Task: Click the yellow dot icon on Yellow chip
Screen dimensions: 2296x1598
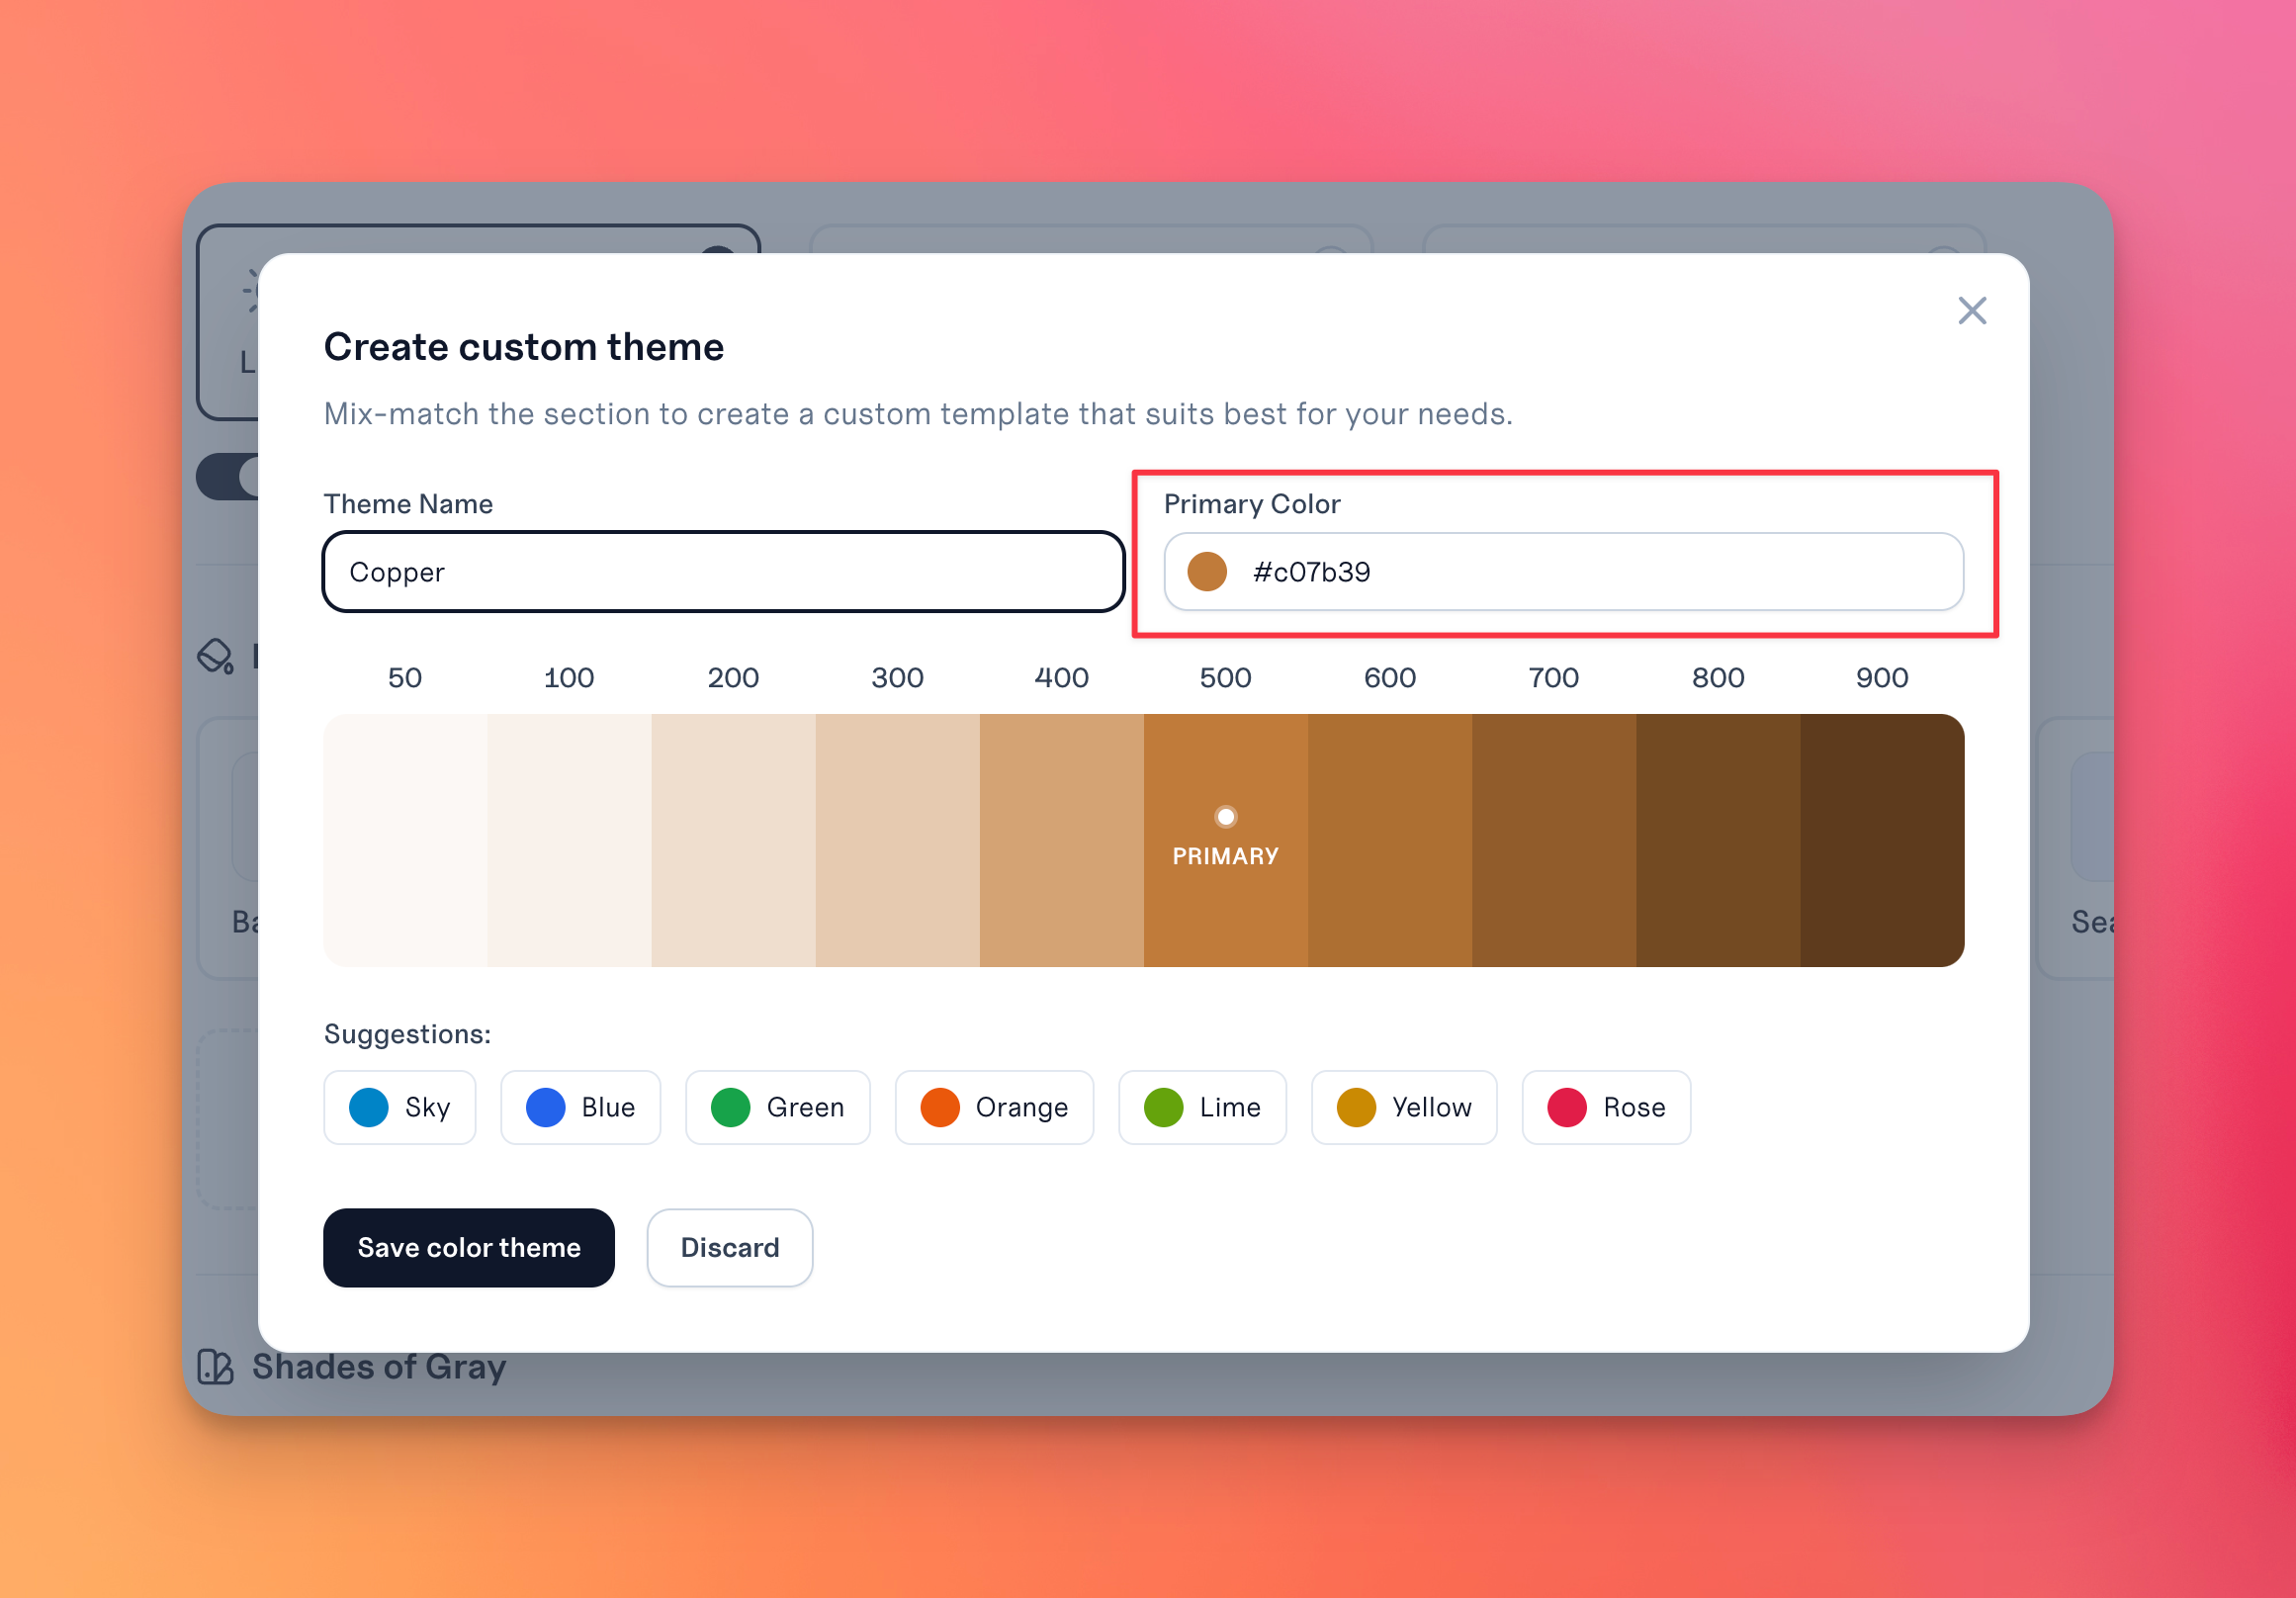Action: [x=1355, y=1107]
